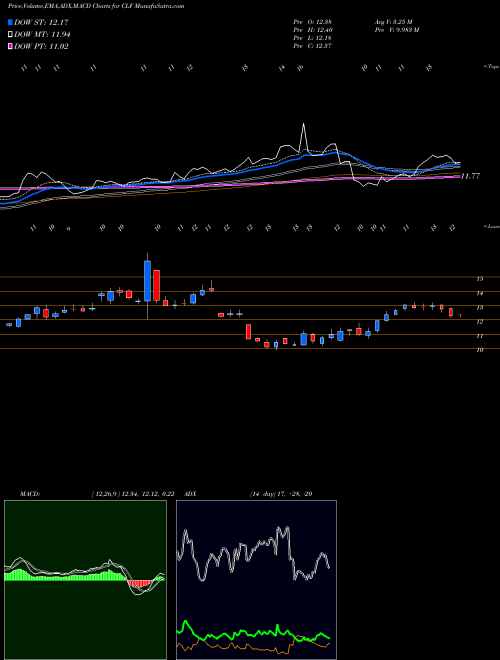The width and height of the screenshot is (500, 660).
Task: Click the '<Tops' label at the right edge
Action: pos(491,67)
